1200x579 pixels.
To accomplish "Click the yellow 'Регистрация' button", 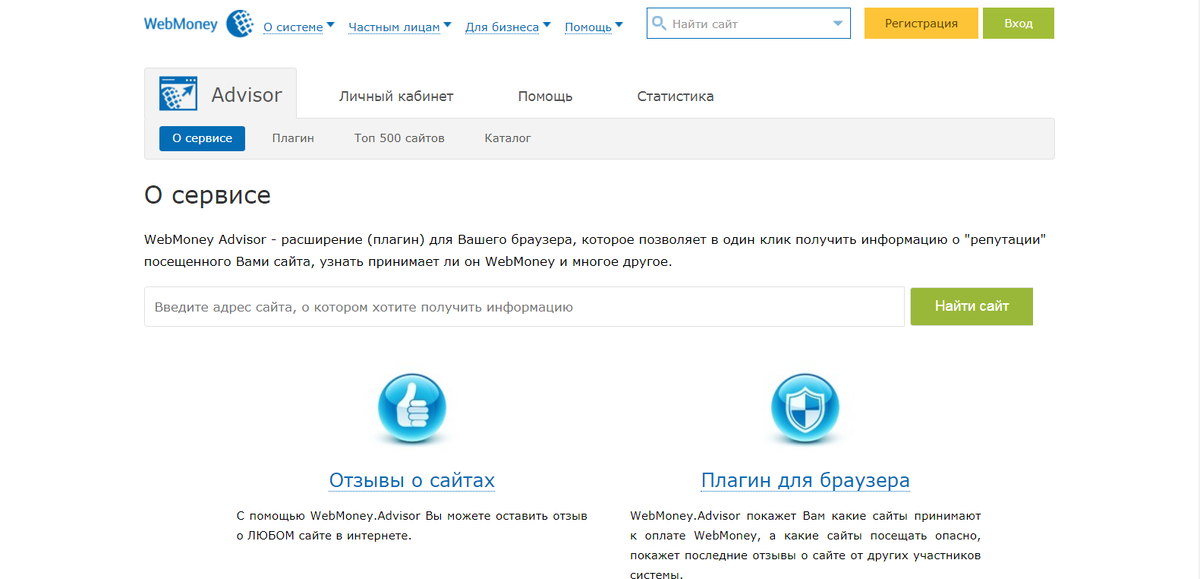I will click(x=921, y=23).
